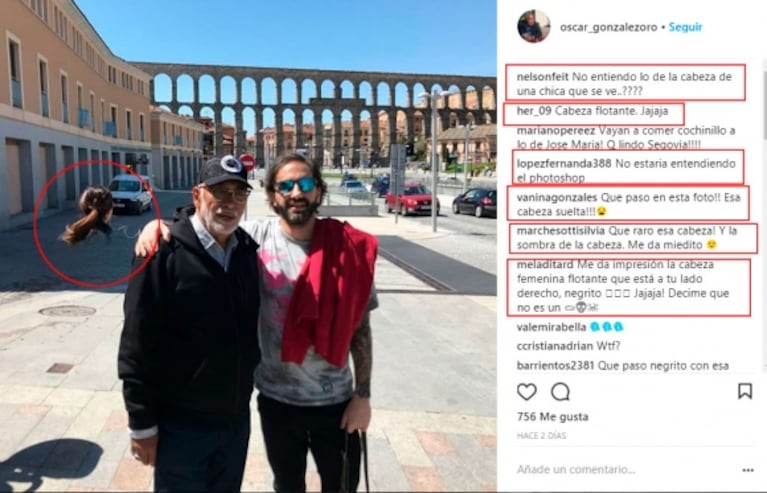Screen dimensions: 767x493
Task: Open commenter her_09's profile
Action: point(534,111)
